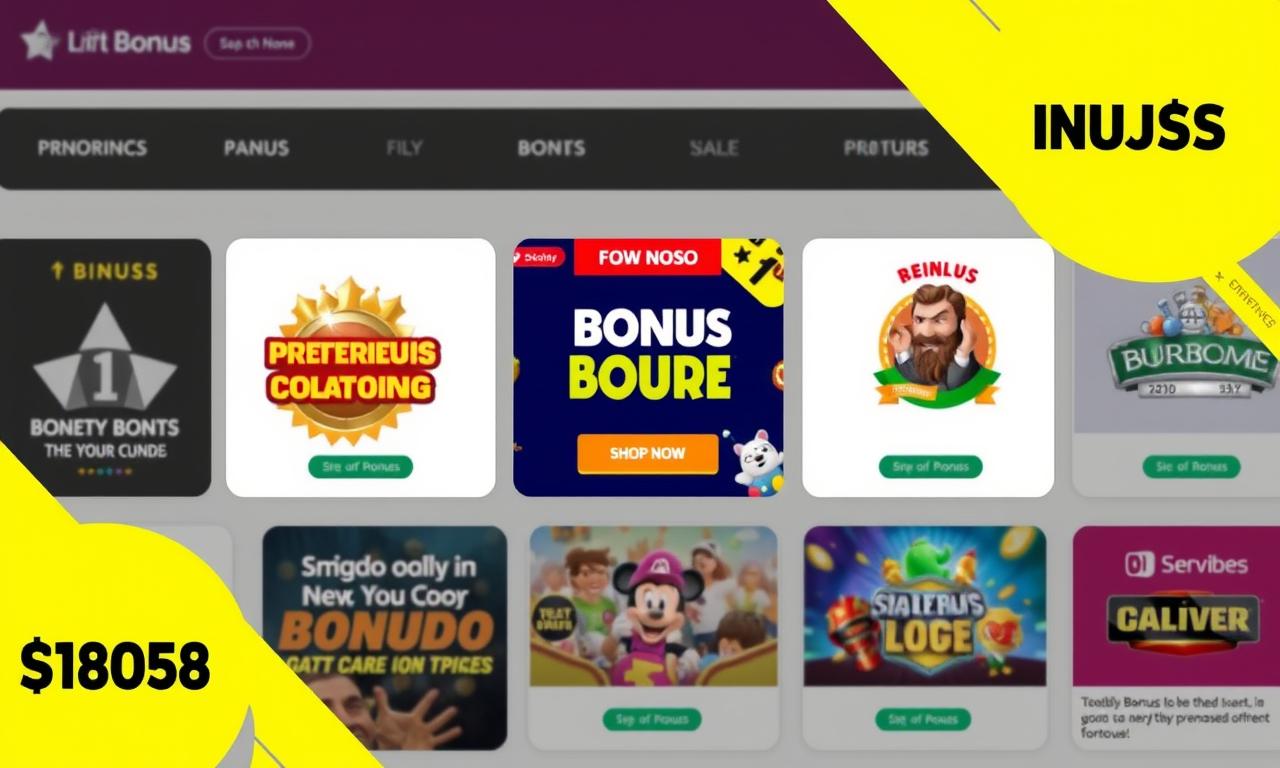Click the pill button beside Lift Bonus logo
Screen dimensions: 1280x768
(x=257, y=44)
